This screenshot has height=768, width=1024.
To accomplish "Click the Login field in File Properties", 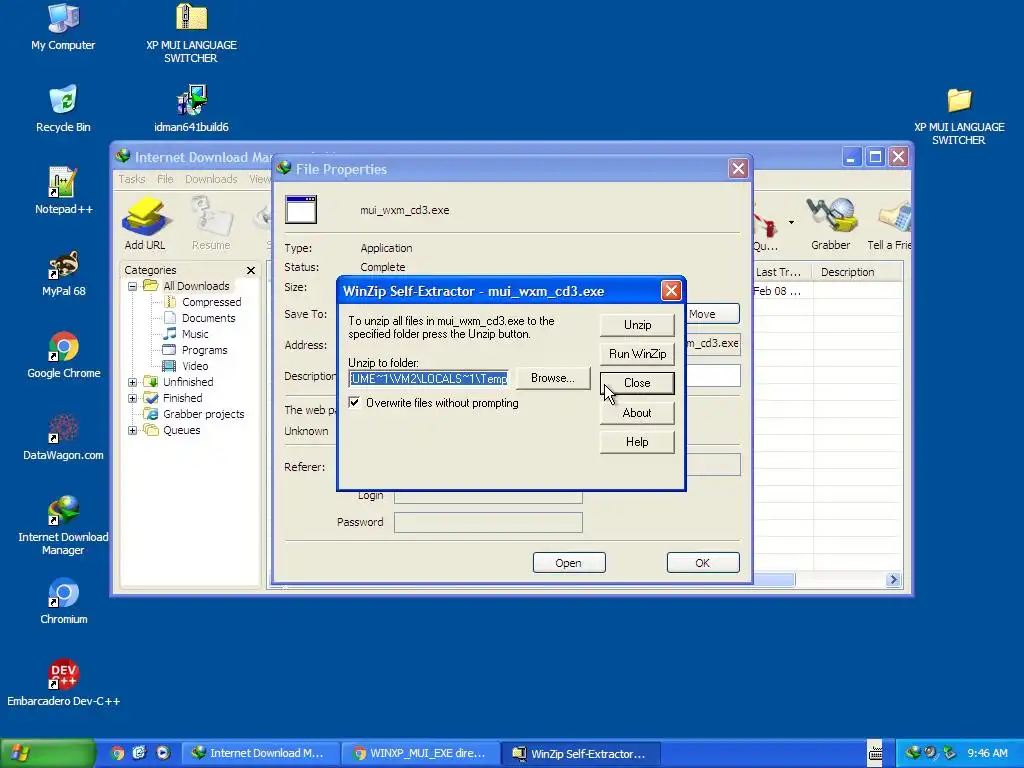I will point(488,496).
